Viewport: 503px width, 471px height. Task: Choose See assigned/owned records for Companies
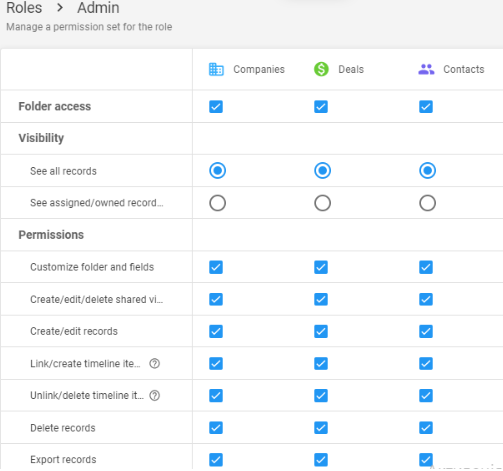click(x=218, y=203)
